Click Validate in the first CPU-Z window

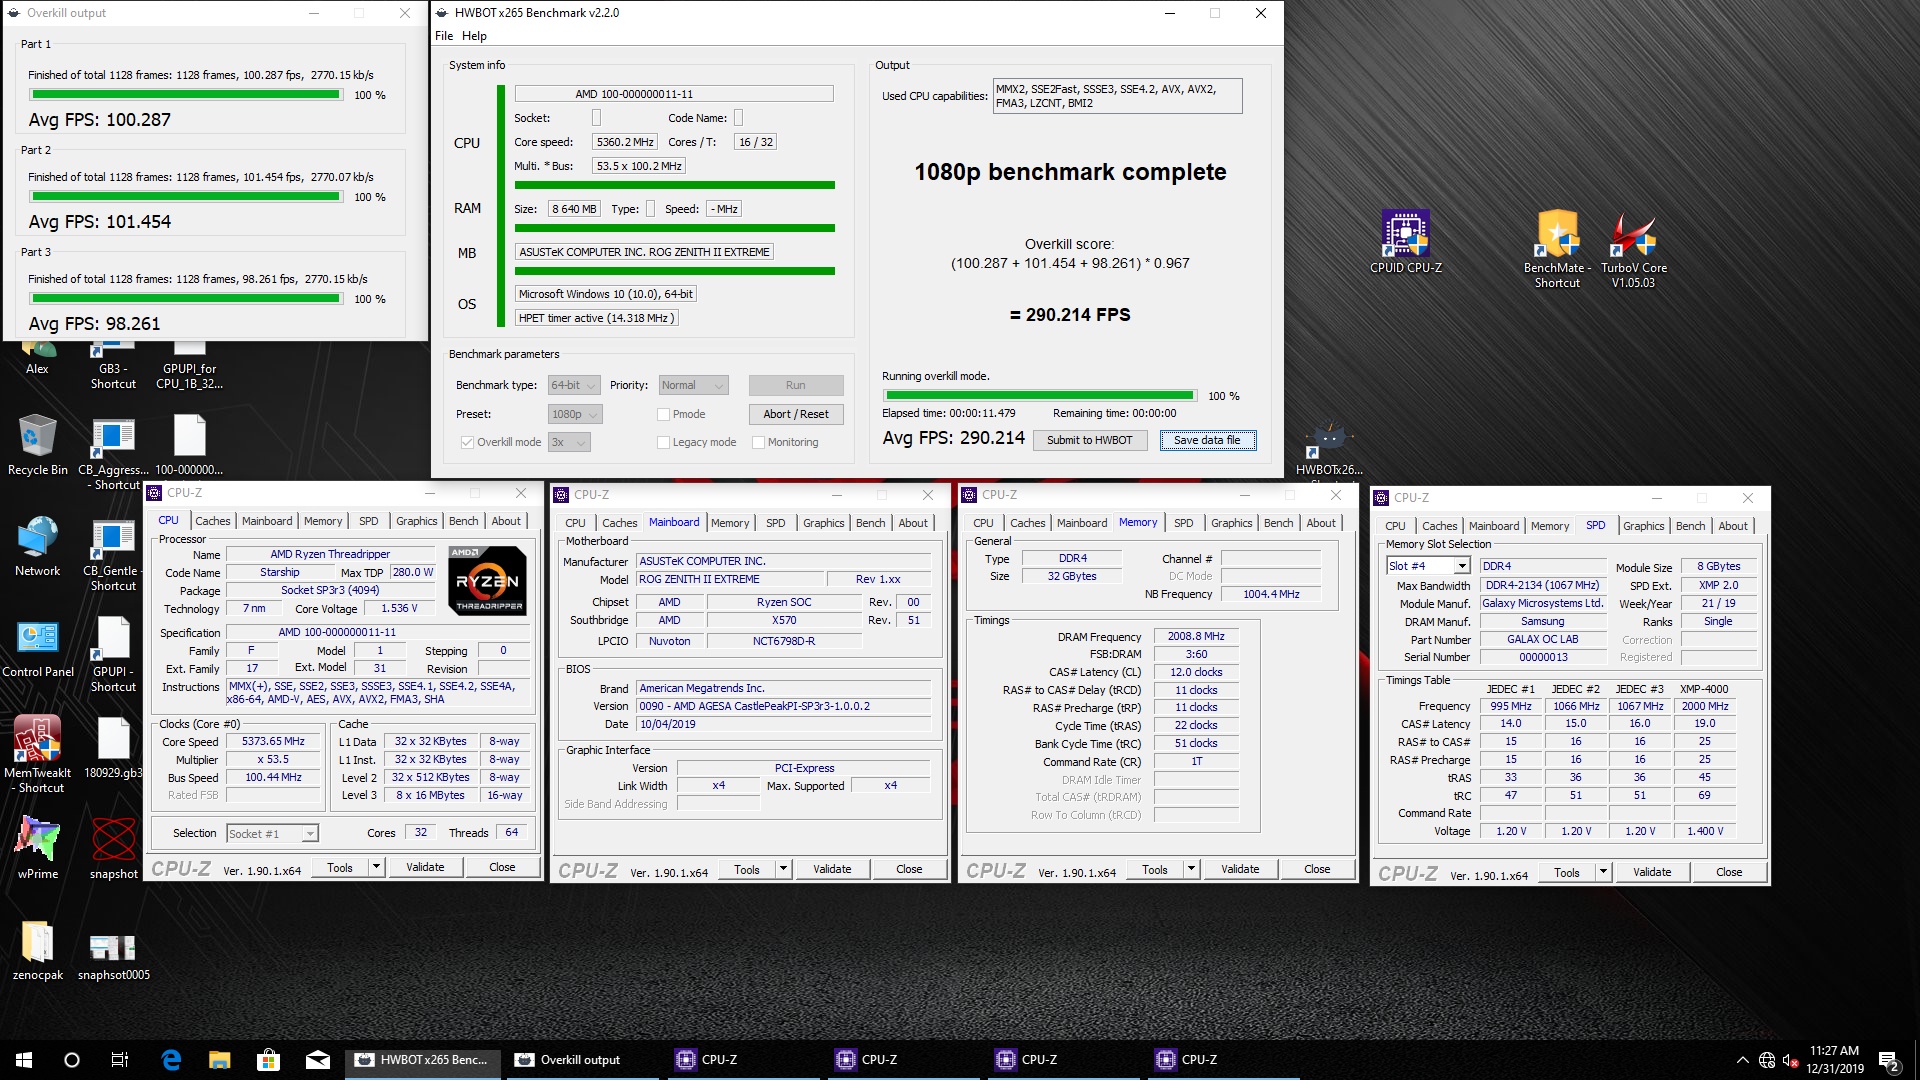425,867
